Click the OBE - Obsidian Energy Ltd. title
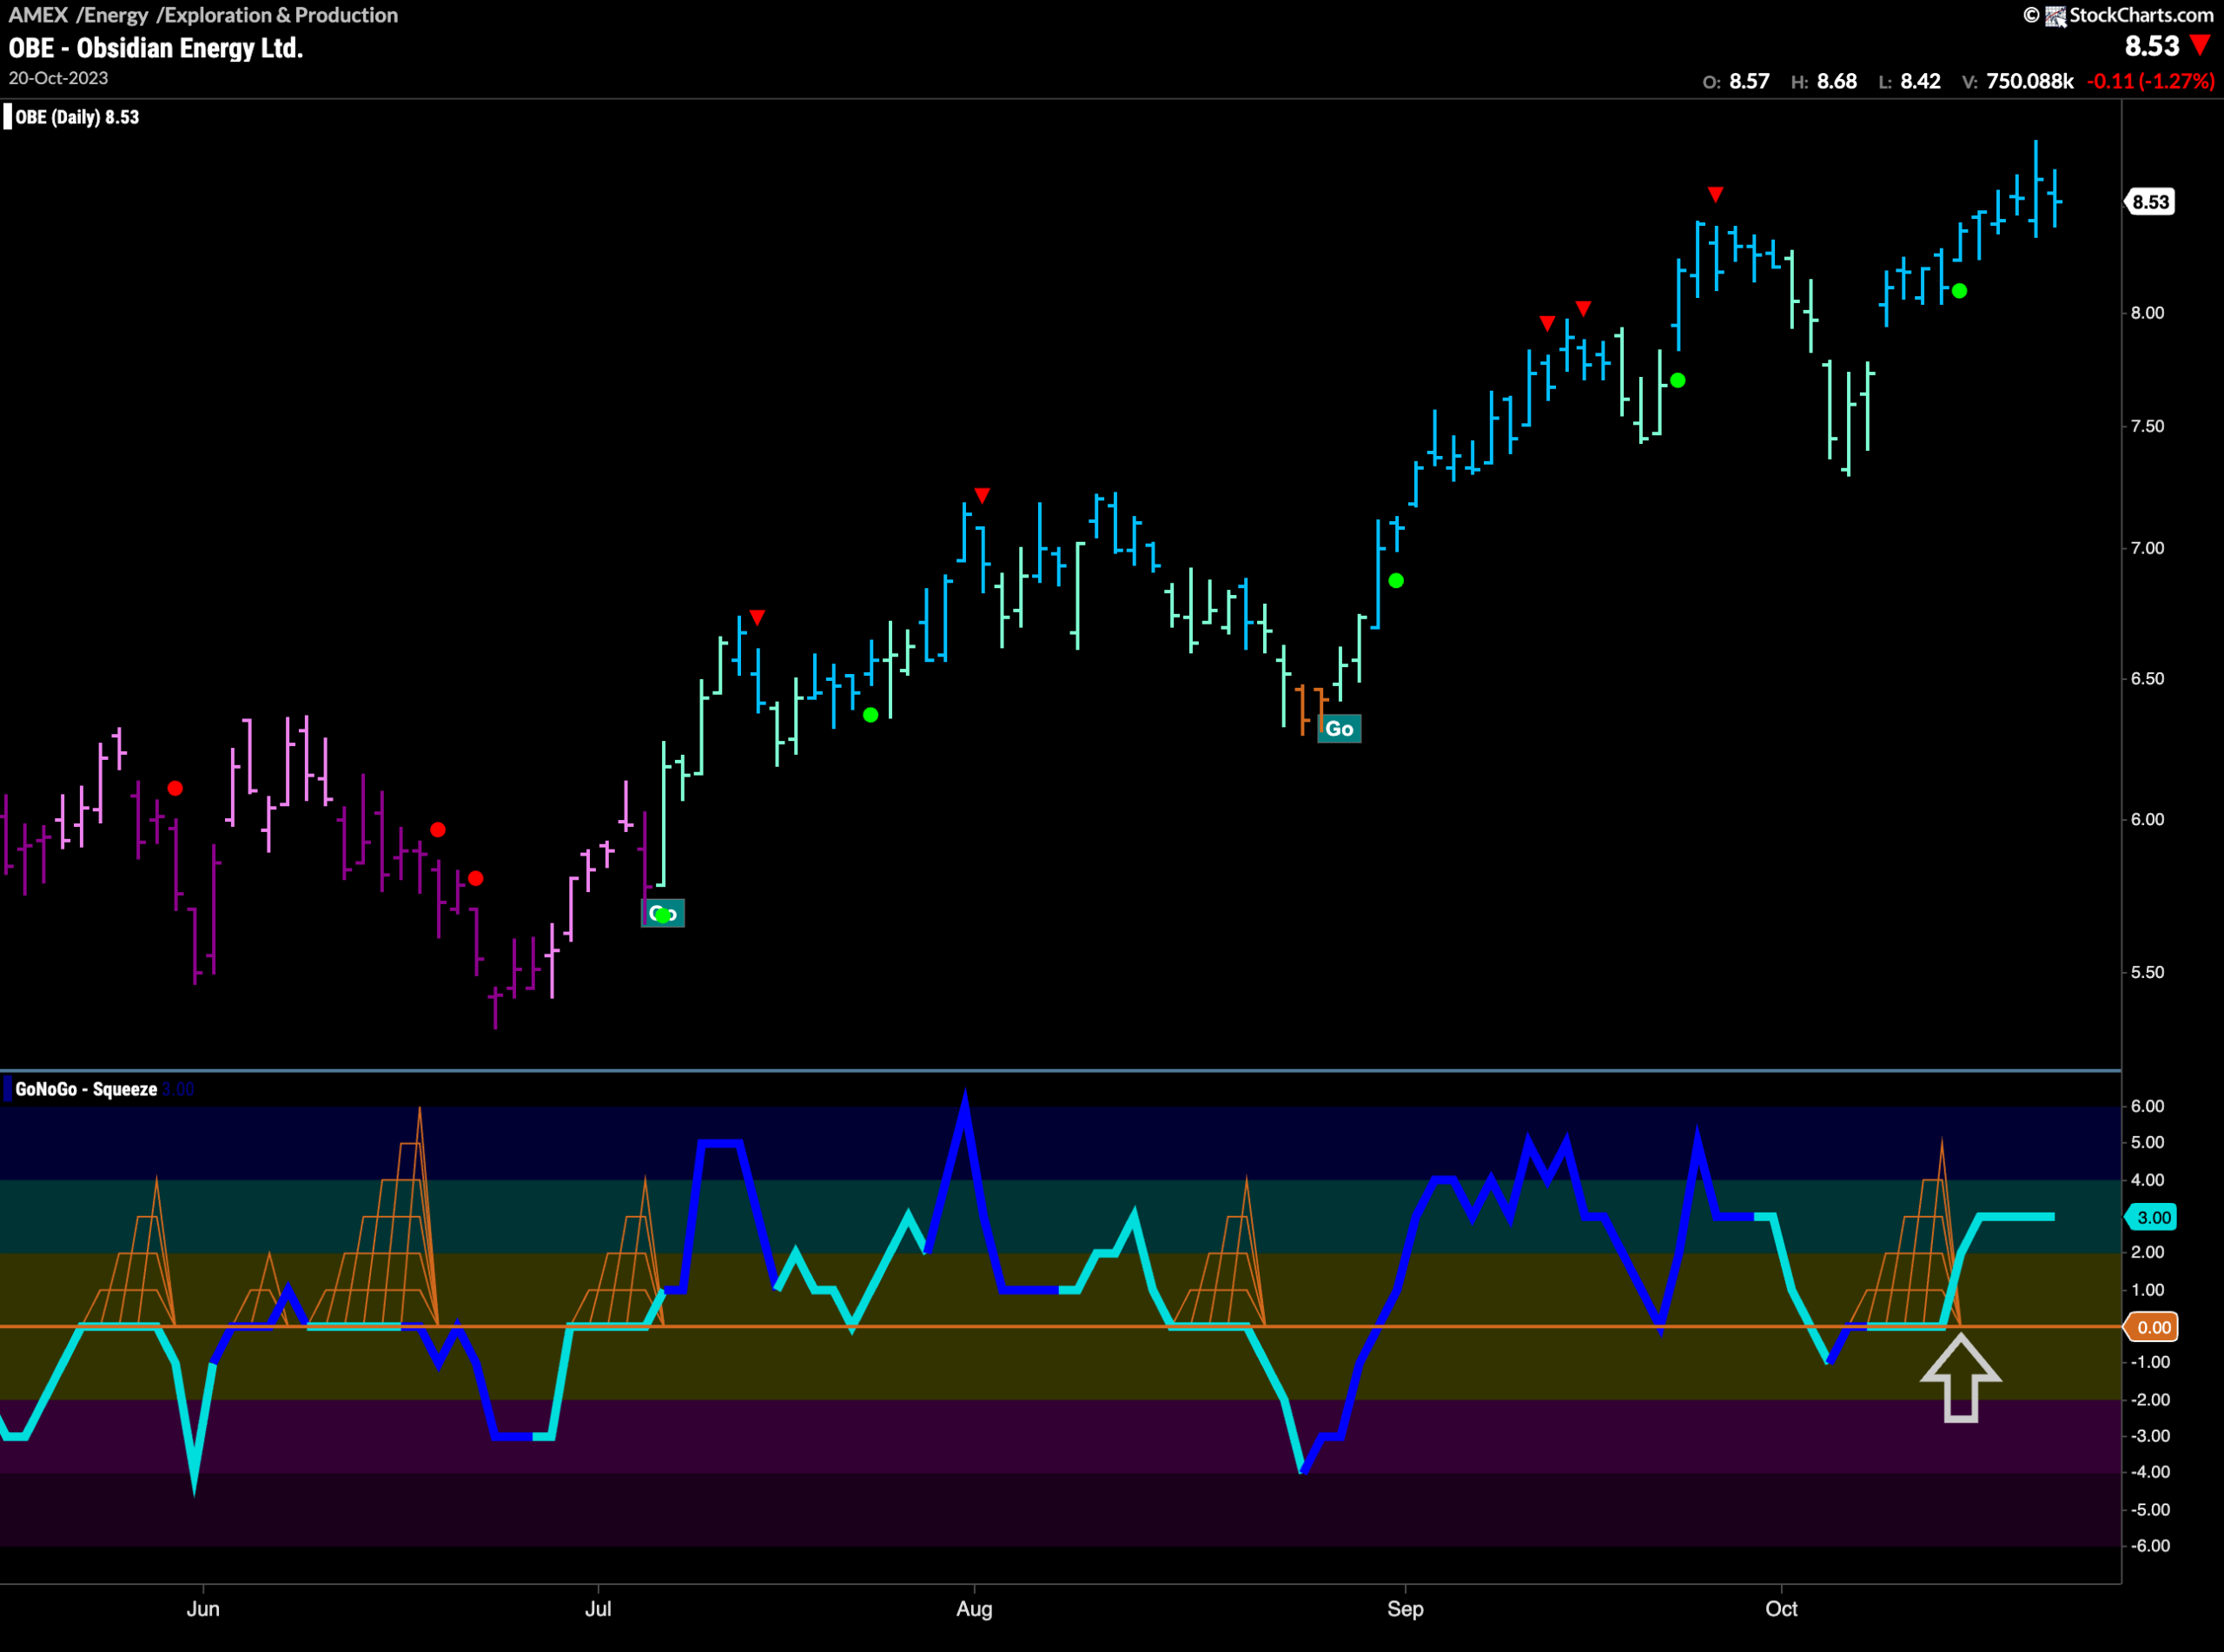This screenshot has width=2224, height=1652. 156,48
